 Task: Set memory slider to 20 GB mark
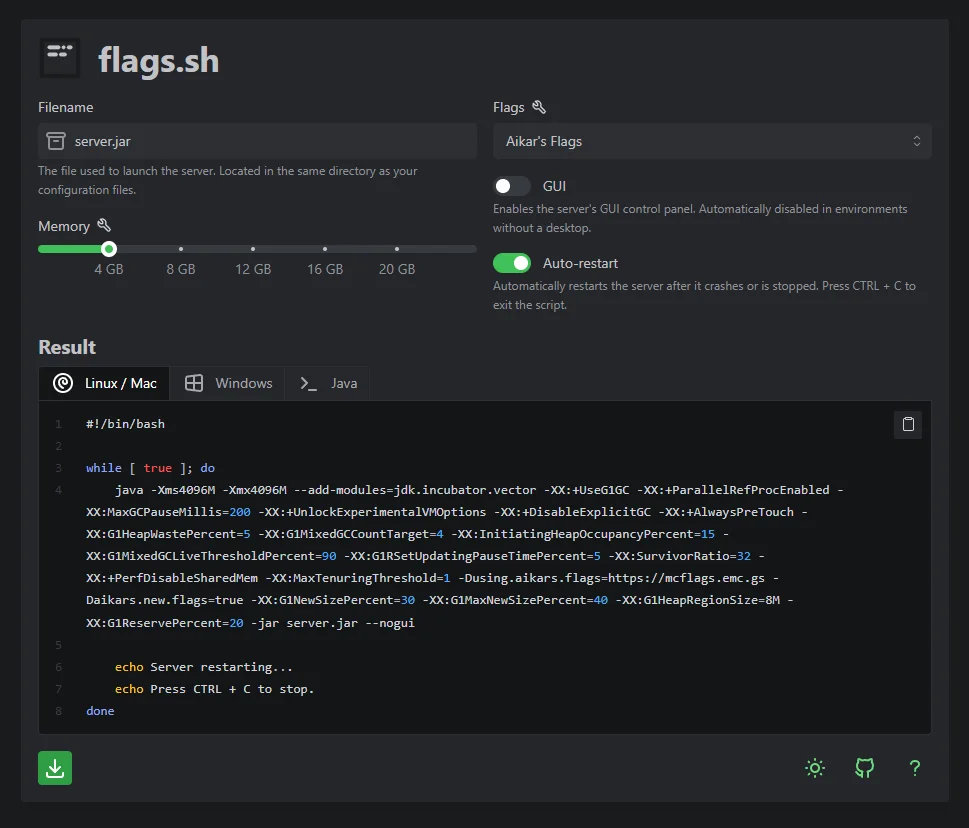pos(397,249)
